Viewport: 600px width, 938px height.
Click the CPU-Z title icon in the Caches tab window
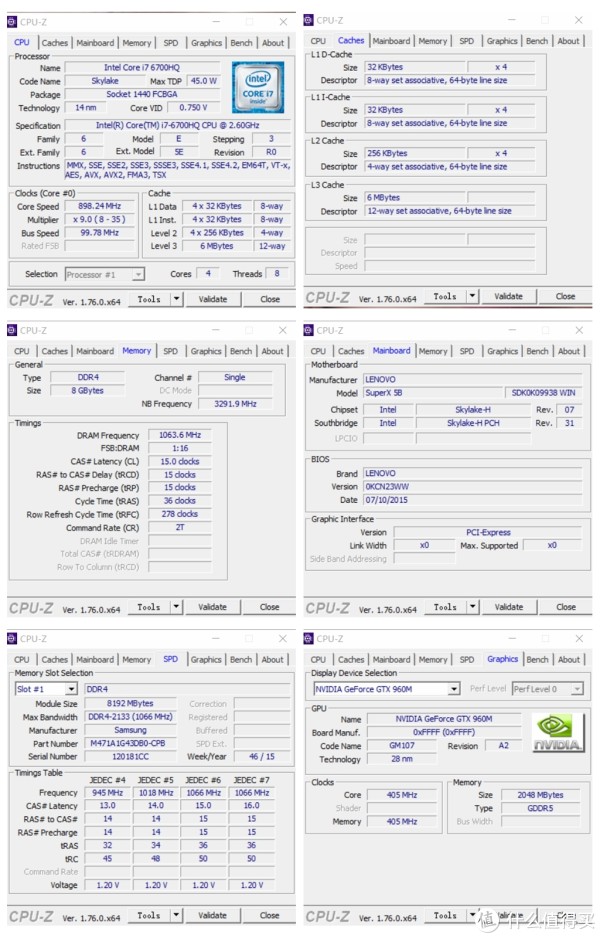tap(309, 20)
